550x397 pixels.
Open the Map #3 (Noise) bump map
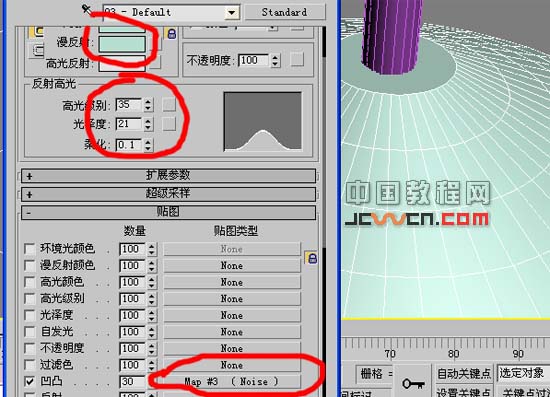[x=232, y=381]
